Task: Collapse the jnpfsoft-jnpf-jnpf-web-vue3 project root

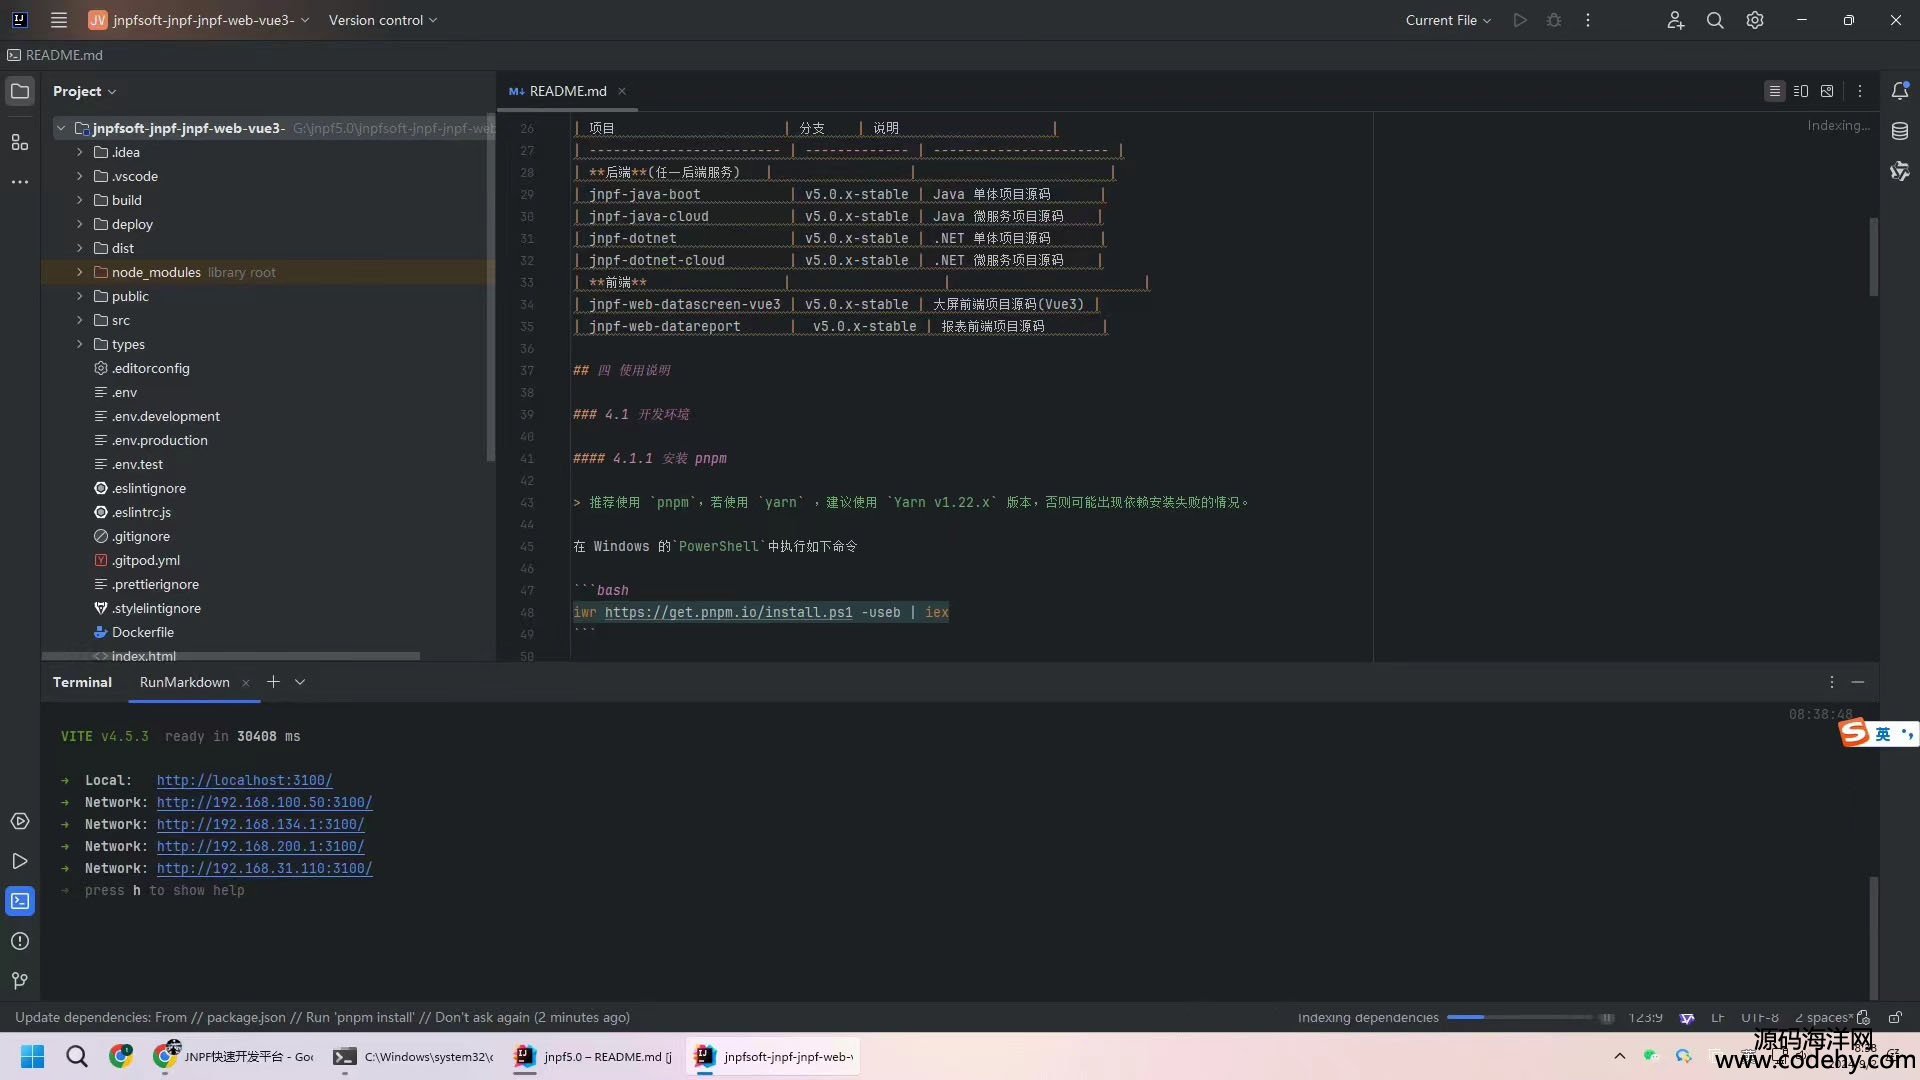Action: [x=61, y=128]
